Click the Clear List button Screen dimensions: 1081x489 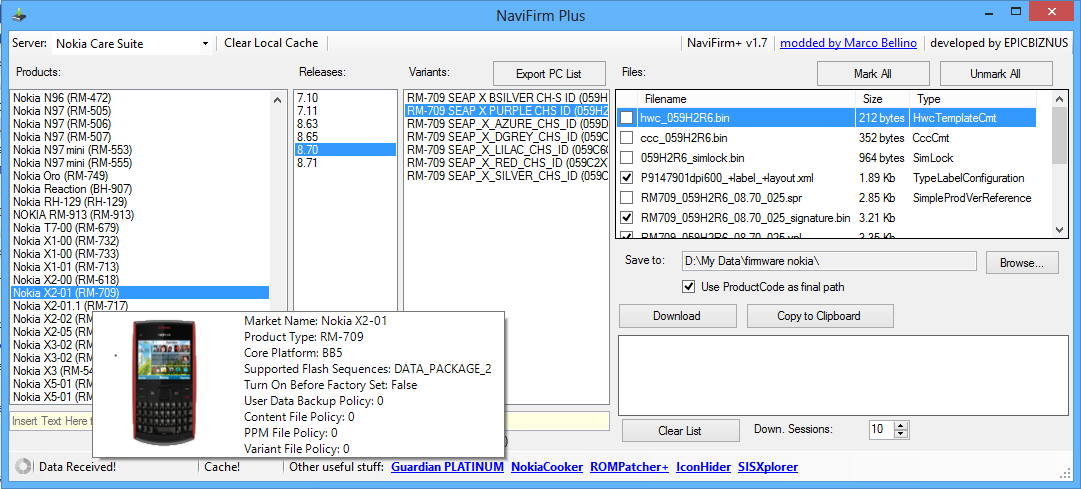click(680, 430)
